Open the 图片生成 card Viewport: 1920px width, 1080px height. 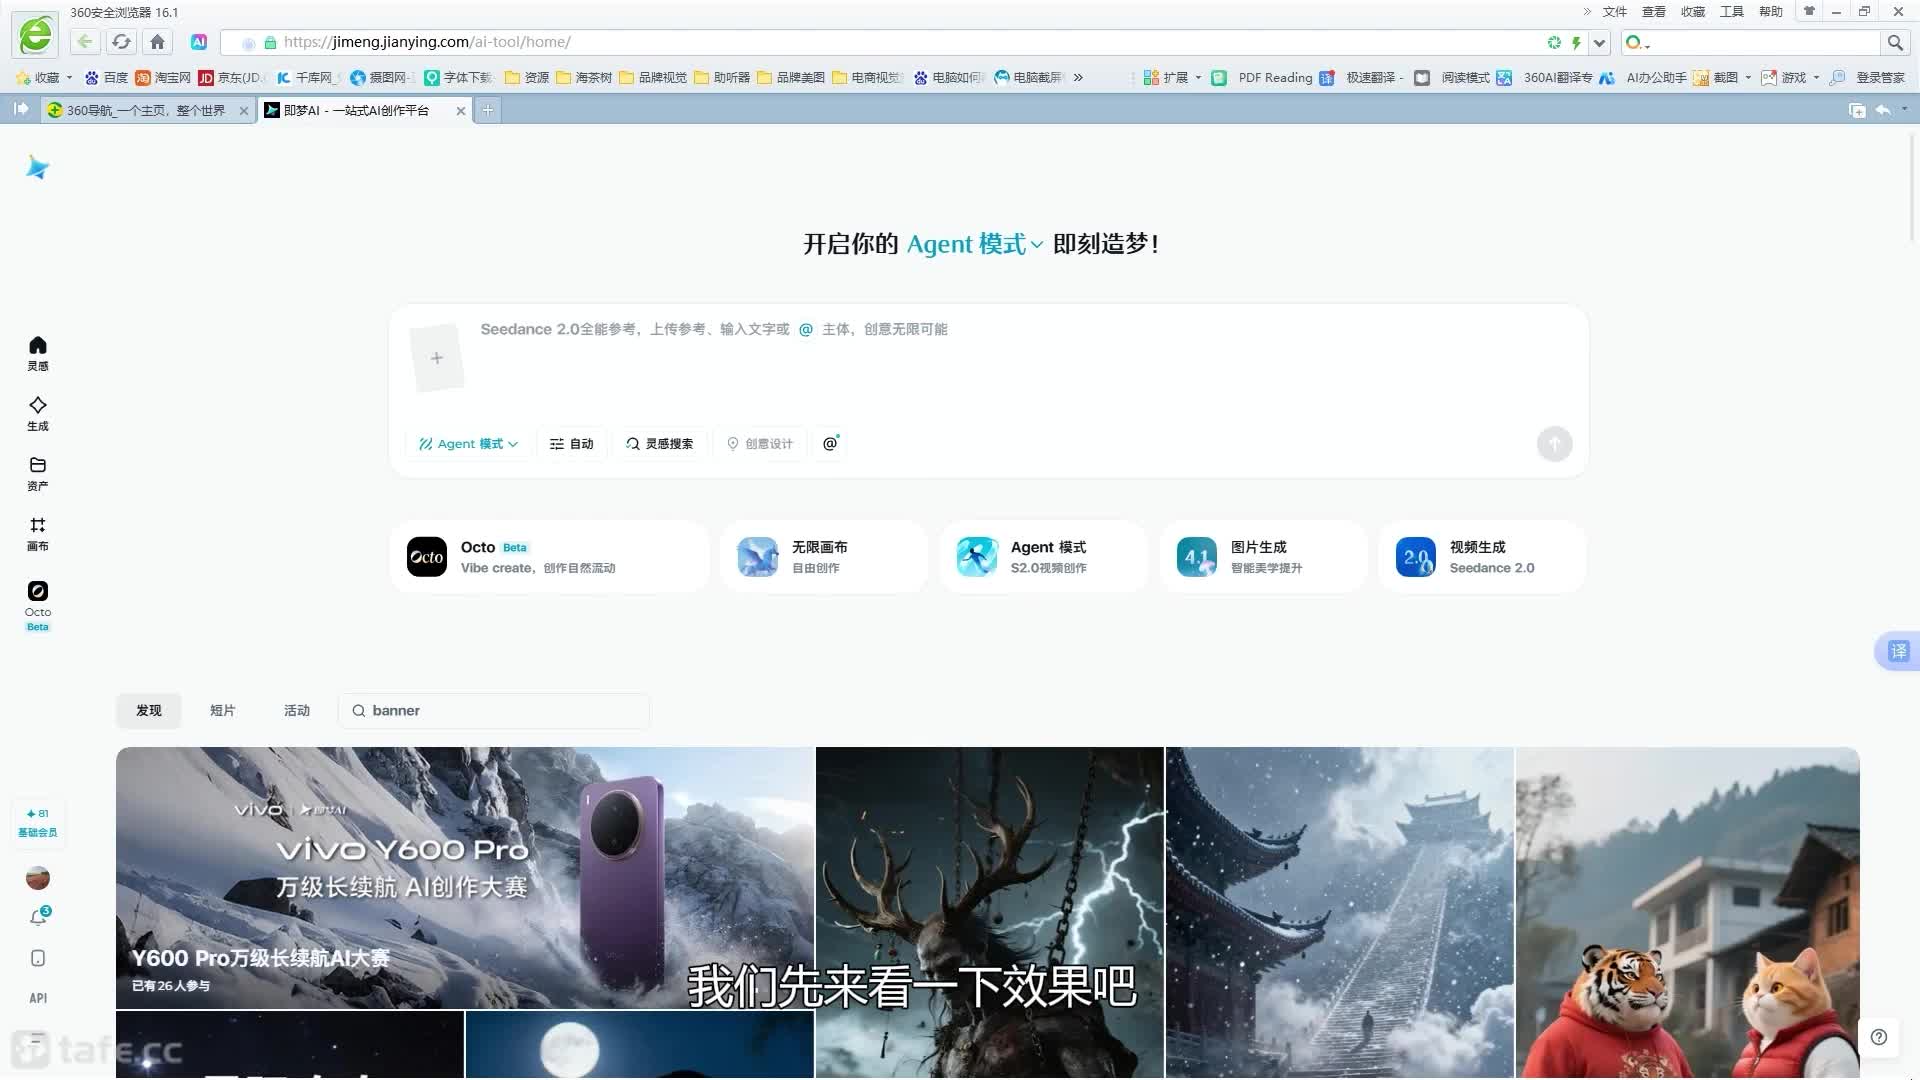[x=1263, y=557]
